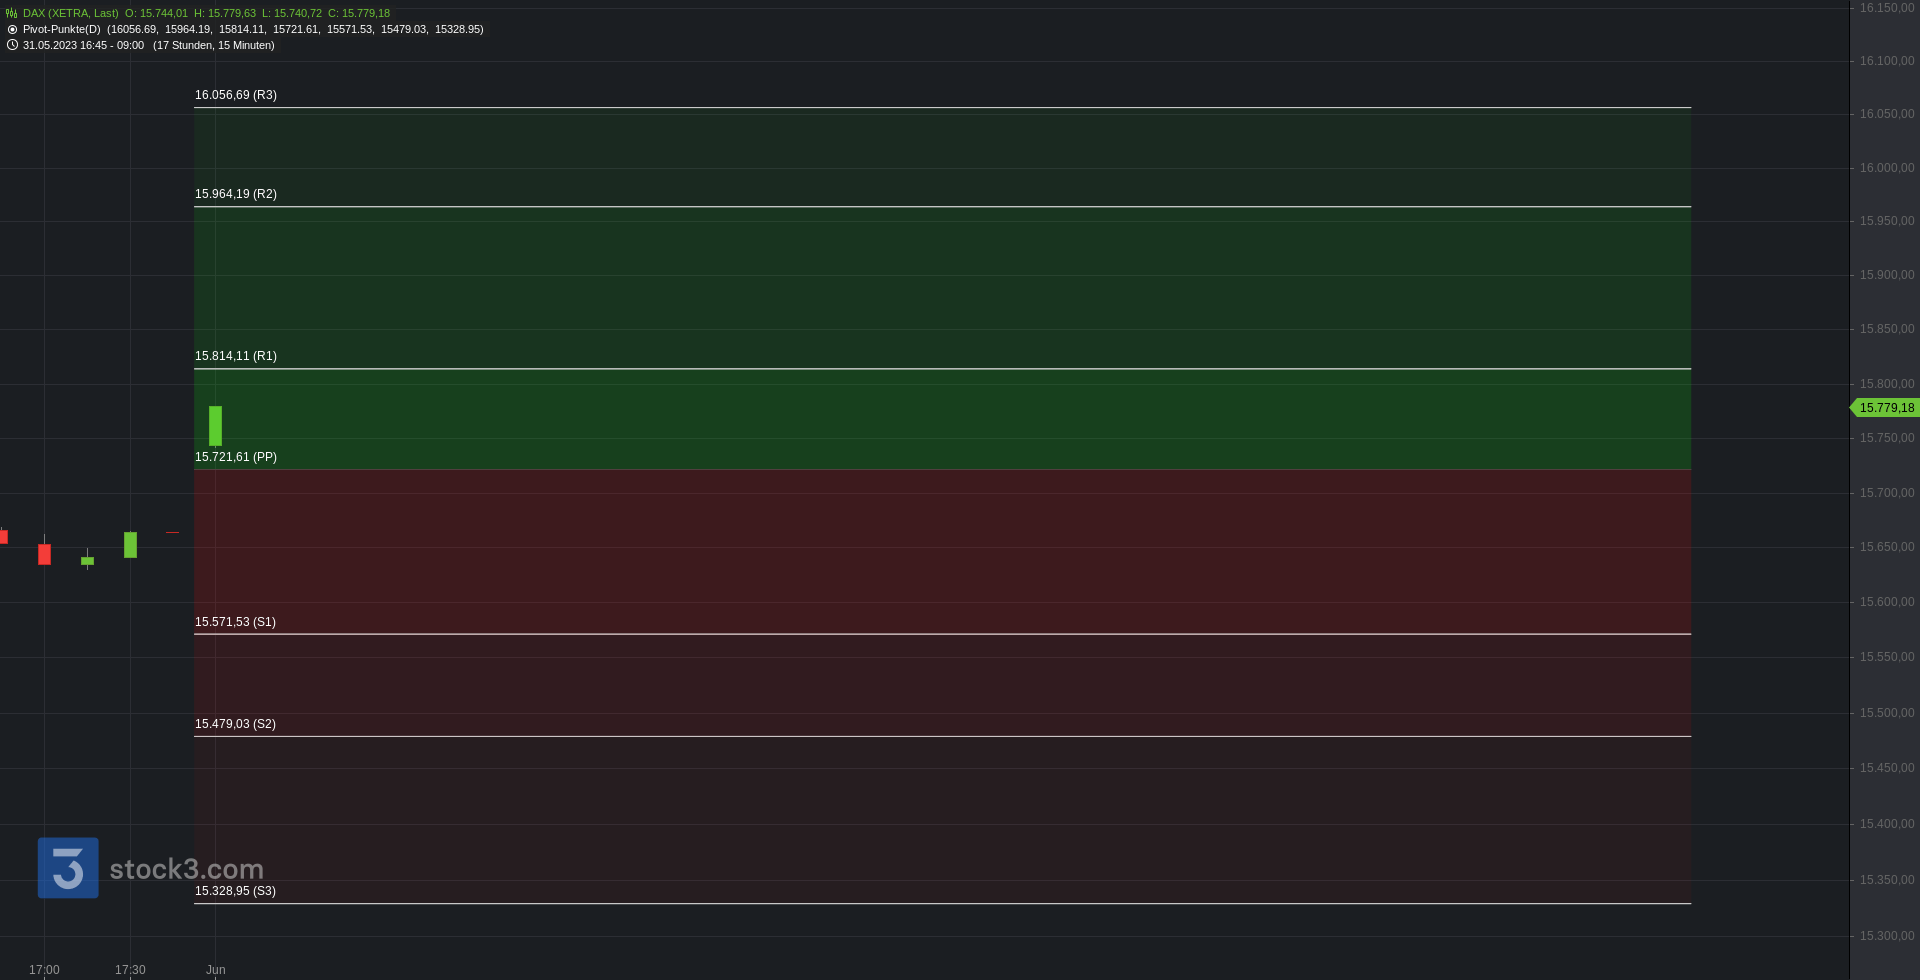Select the DAX (XETRA, Last) title

coord(70,14)
